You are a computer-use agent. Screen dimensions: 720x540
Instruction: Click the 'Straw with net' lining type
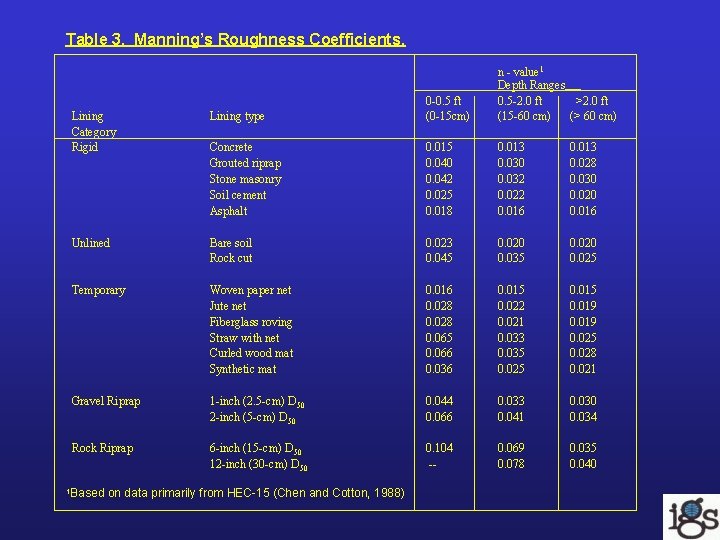coord(244,338)
